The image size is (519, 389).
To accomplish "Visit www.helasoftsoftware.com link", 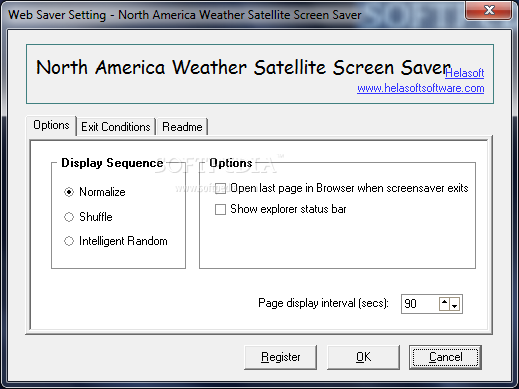I will 421,88.
